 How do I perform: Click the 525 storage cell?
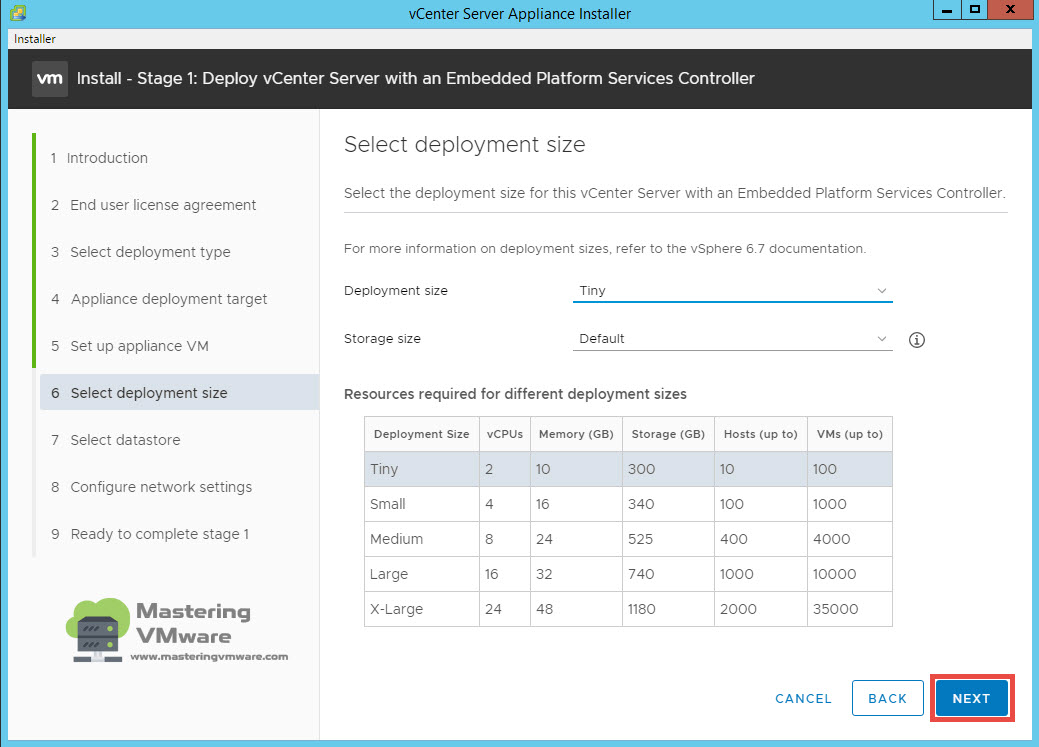coord(668,540)
